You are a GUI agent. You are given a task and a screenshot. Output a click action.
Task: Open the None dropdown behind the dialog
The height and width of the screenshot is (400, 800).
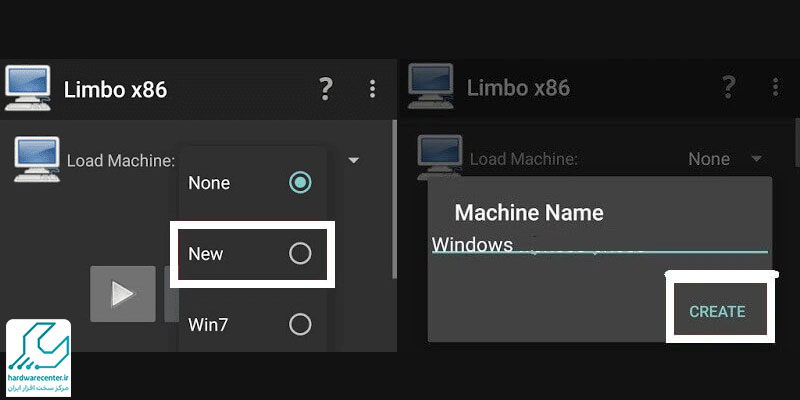[x=708, y=159]
